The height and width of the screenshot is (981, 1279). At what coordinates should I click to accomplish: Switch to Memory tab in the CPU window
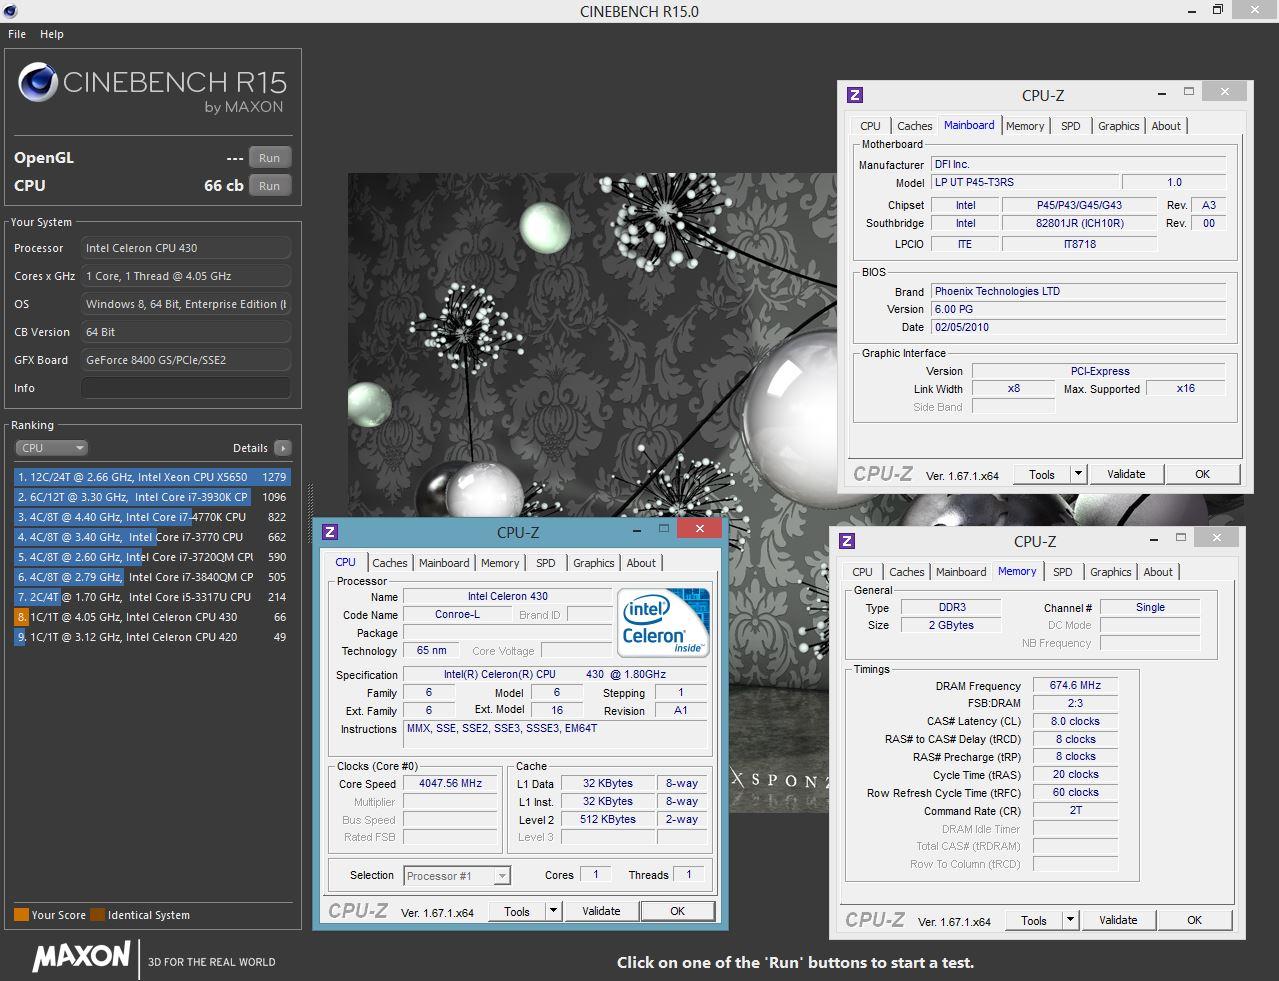pos(500,563)
